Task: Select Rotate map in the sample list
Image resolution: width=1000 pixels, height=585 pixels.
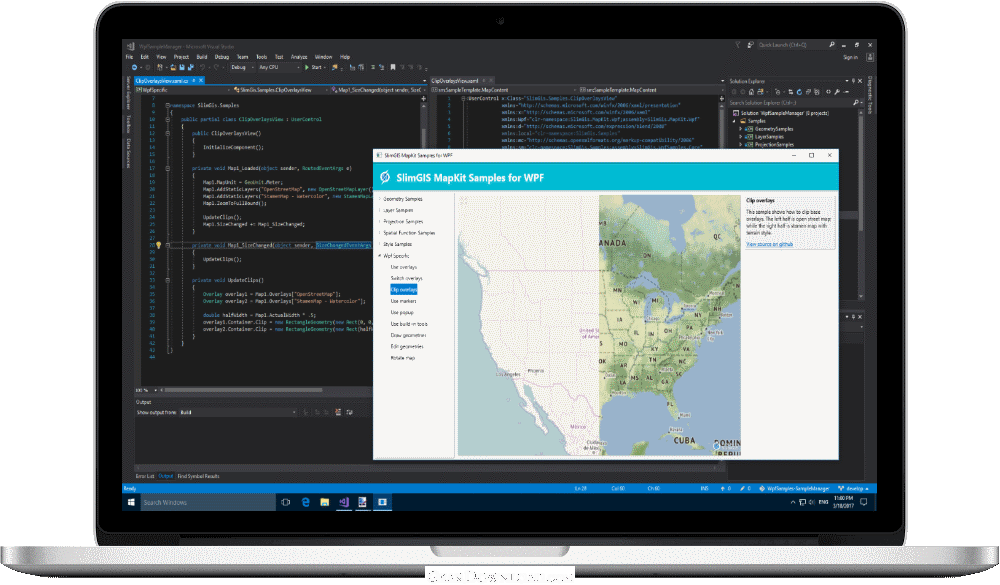Action: click(x=402, y=358)
